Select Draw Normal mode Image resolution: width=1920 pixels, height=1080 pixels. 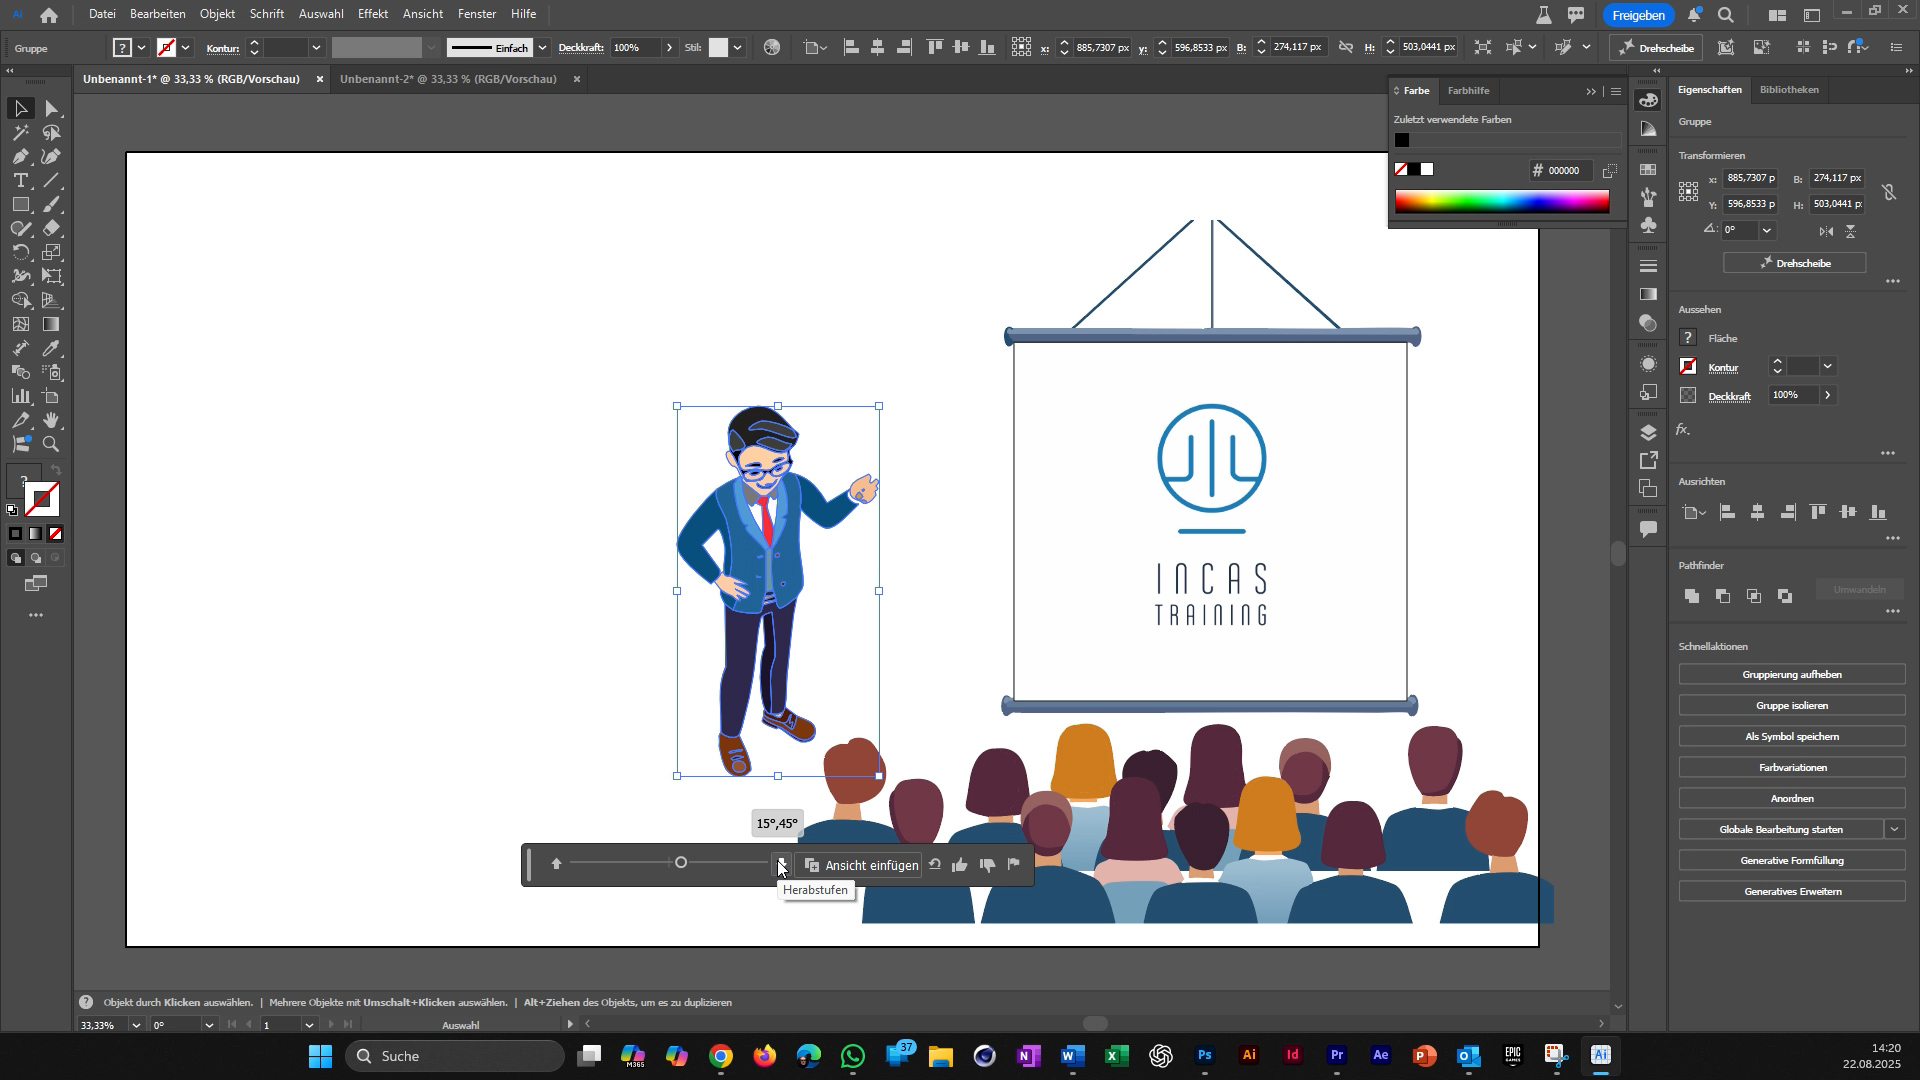pyautogui.click(x=16, y=558)
